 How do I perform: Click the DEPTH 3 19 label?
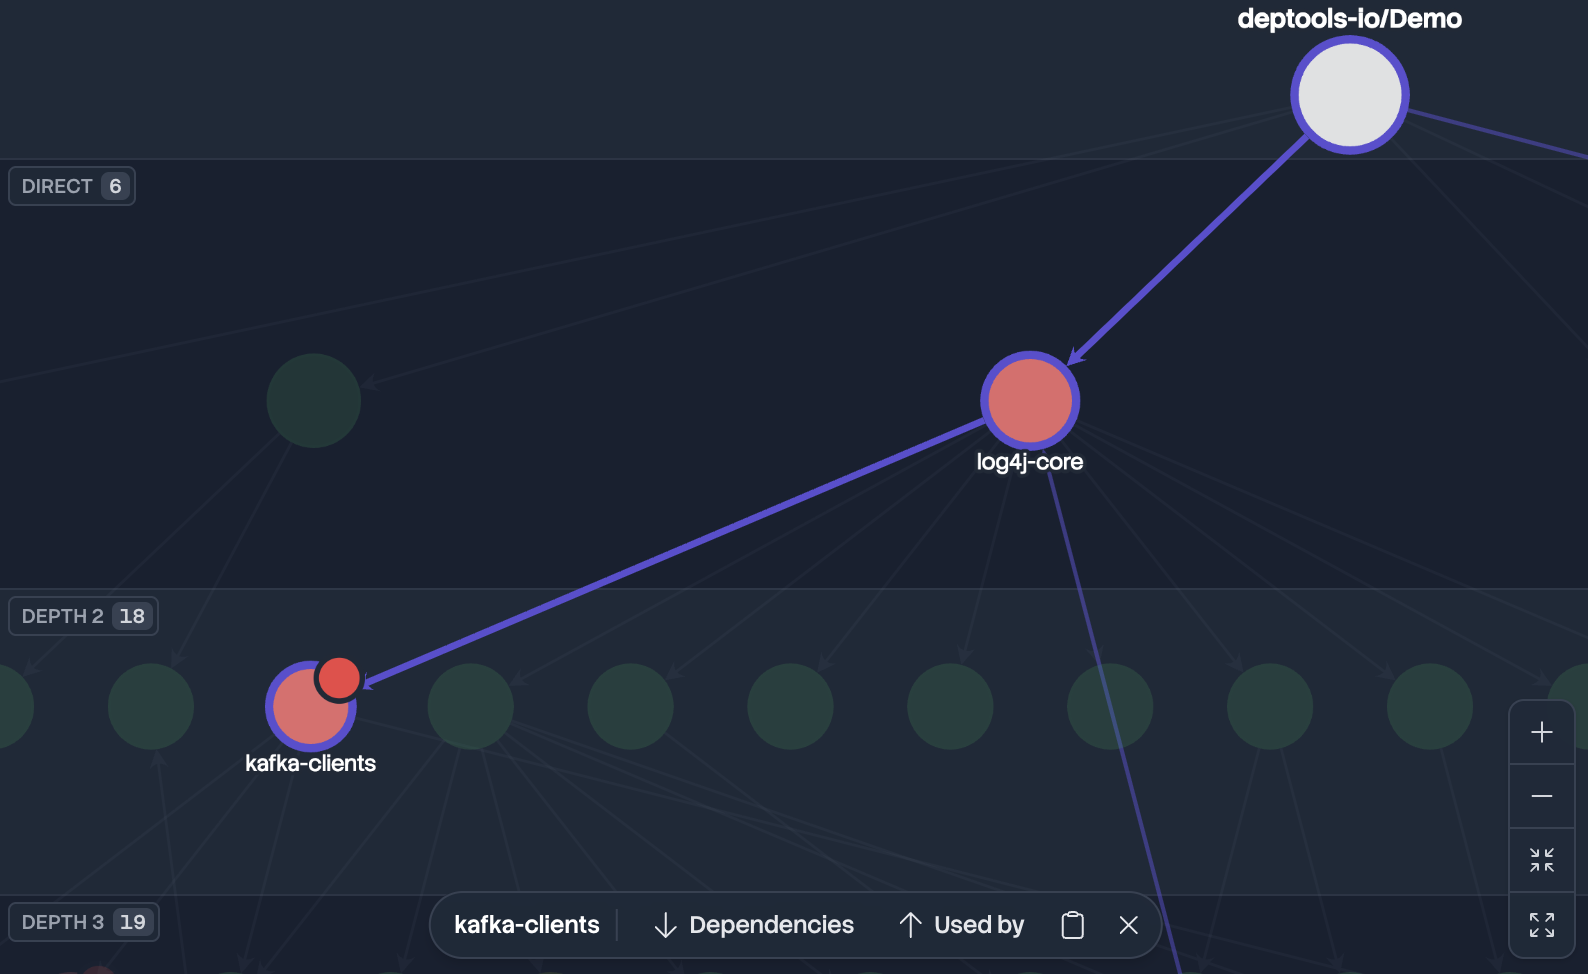[84, 922]
